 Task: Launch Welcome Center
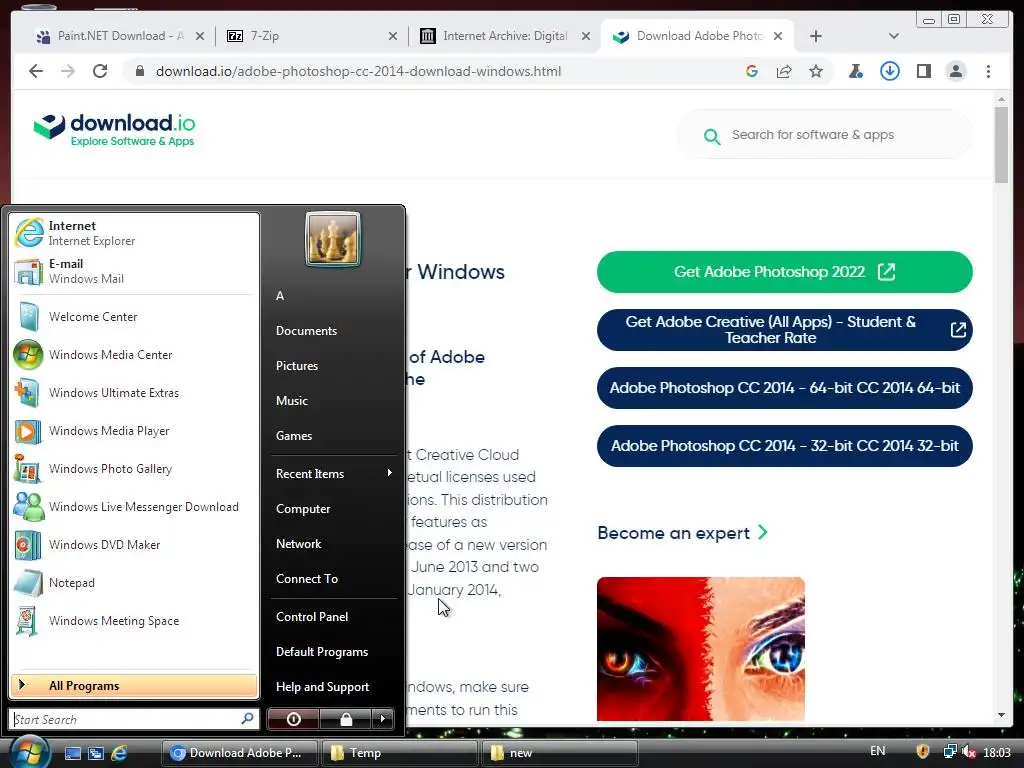[x=134, y=317]
